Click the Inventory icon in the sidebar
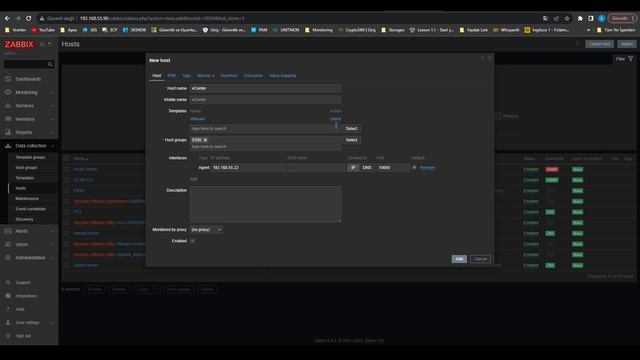Screen dimensions: 640x360 pyautogui.click(x=8, y=119)
